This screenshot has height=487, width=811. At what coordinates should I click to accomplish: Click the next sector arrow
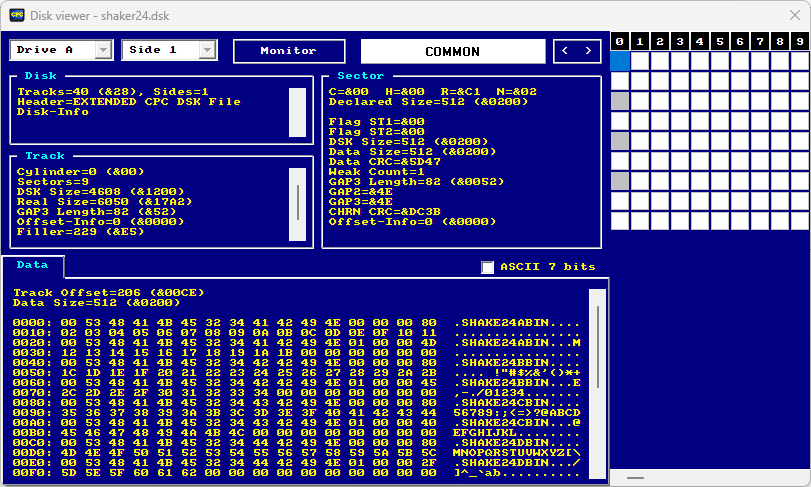click(588, 51)
